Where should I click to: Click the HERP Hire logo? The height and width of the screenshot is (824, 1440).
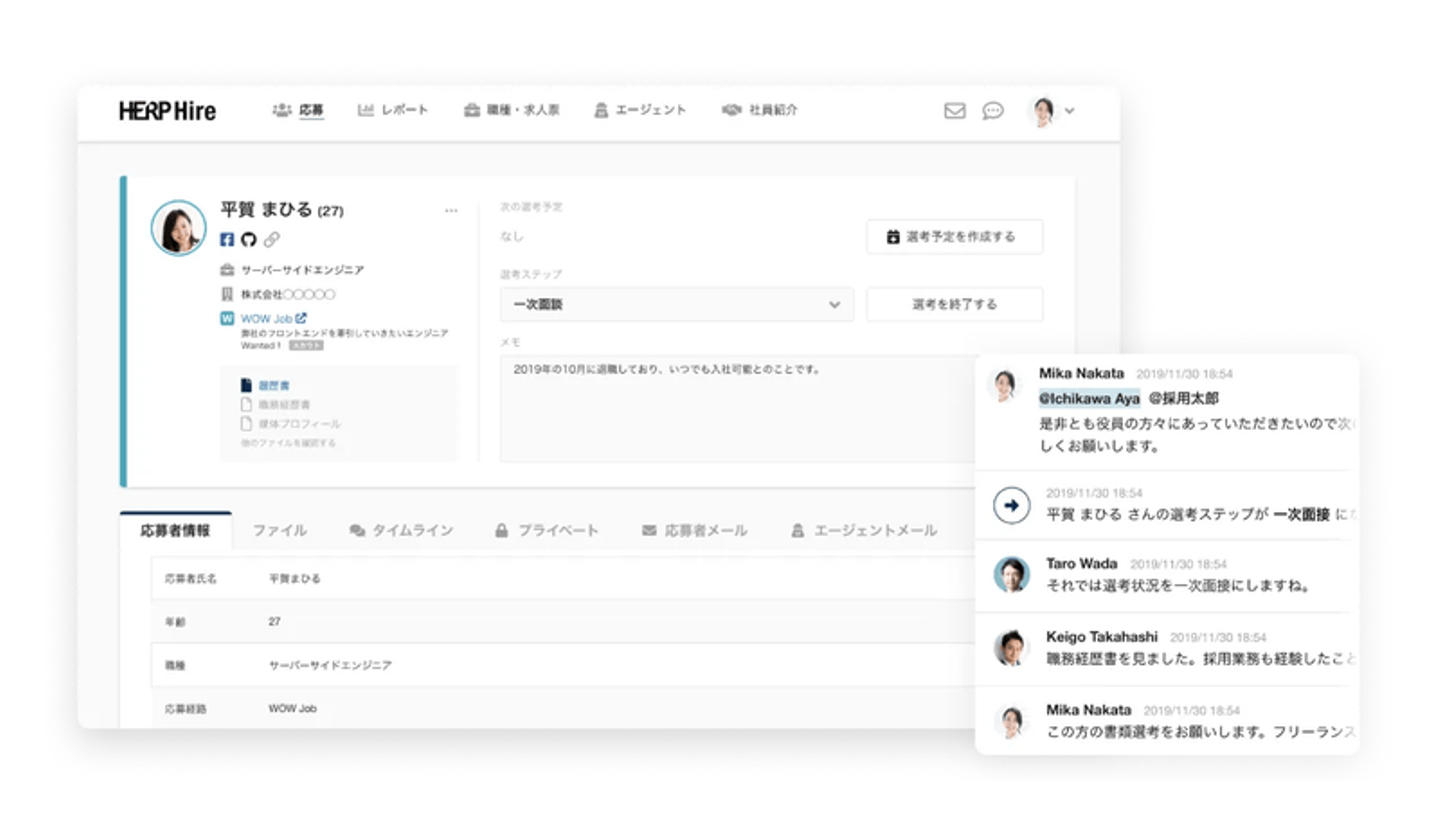click(x=167, y=110)
